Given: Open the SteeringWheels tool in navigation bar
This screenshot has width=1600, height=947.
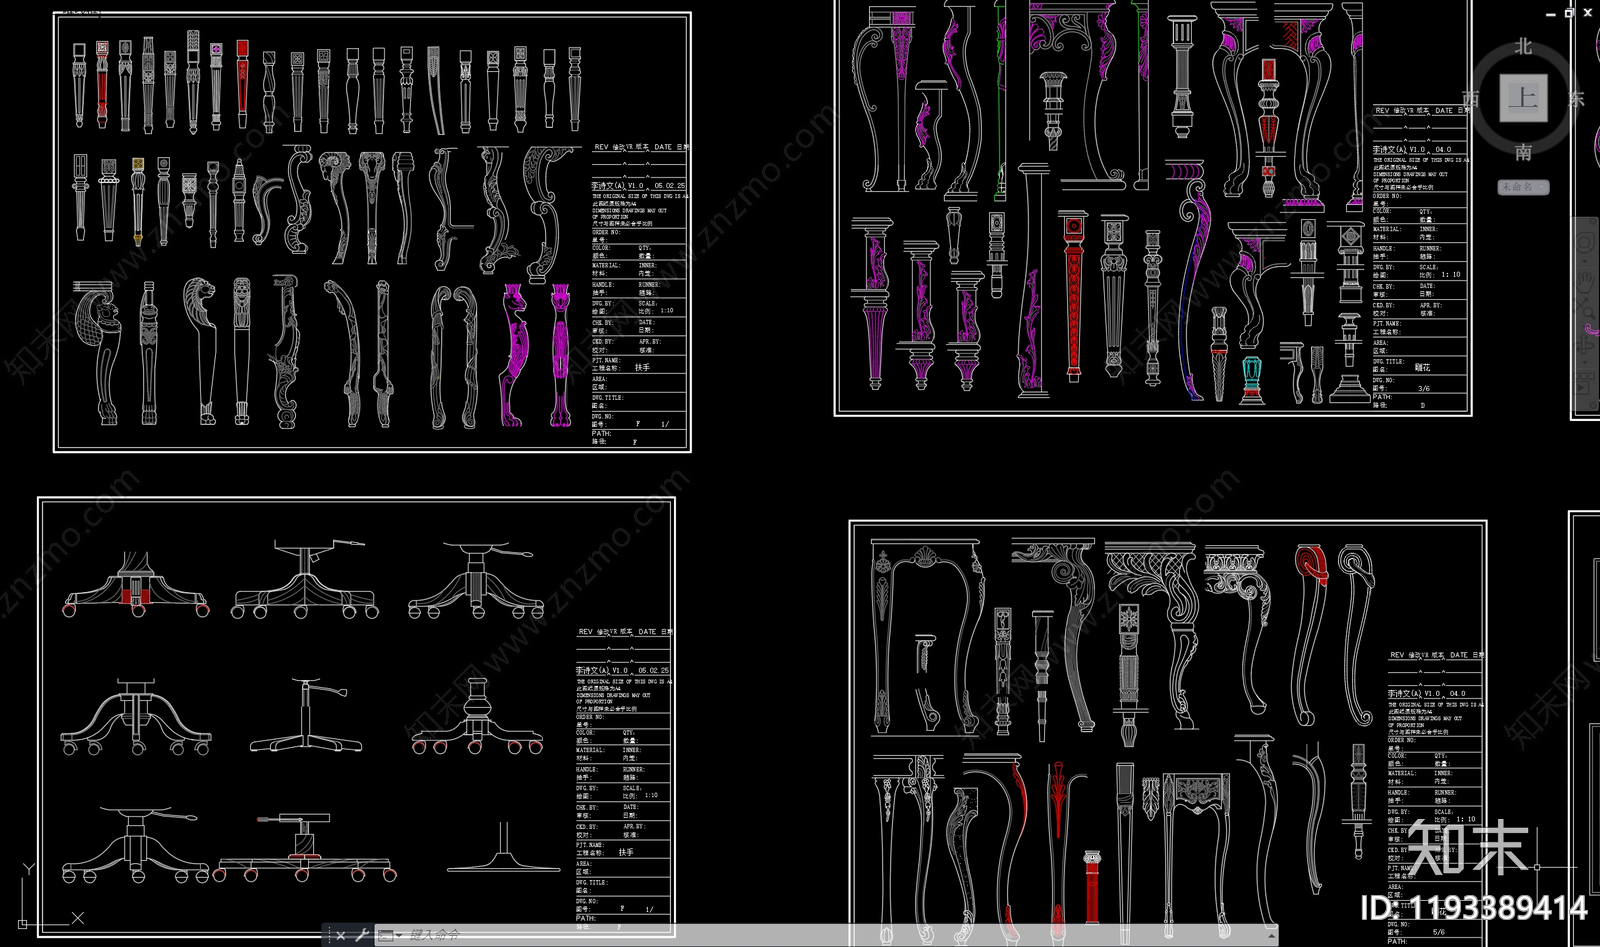Looking at the screenshot, I should [1584, 243].
